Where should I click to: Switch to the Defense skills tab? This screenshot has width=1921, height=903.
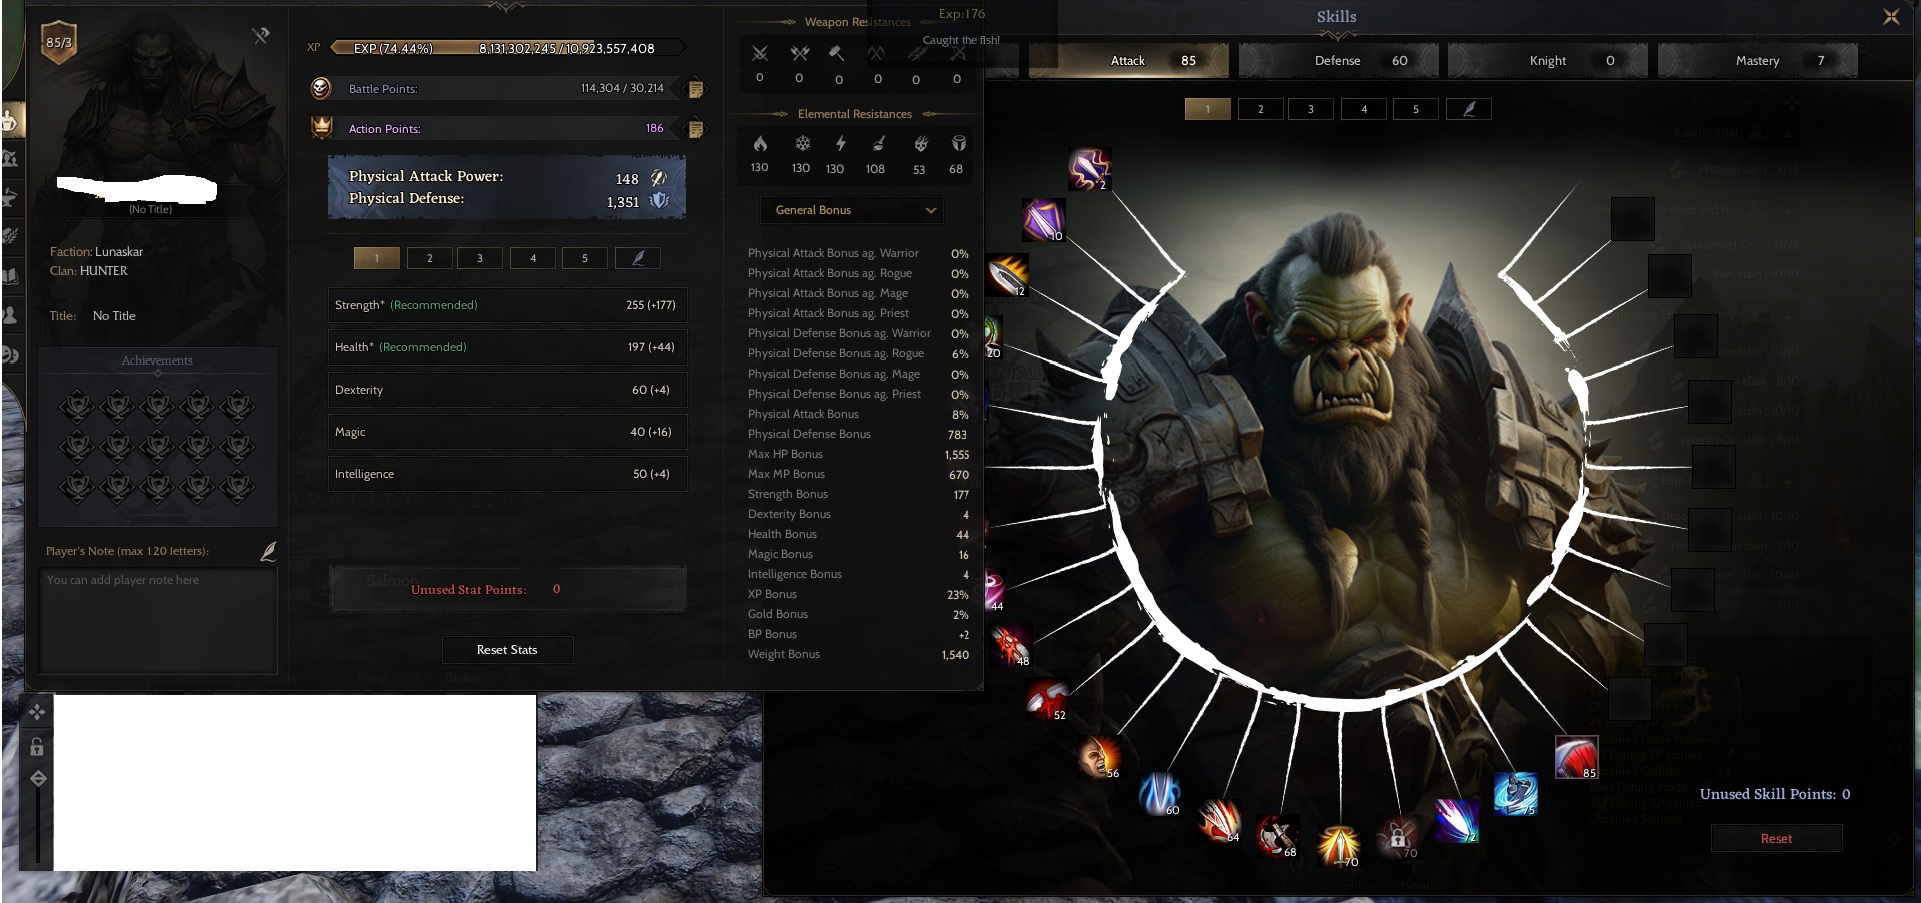(x=1339, y=61)
